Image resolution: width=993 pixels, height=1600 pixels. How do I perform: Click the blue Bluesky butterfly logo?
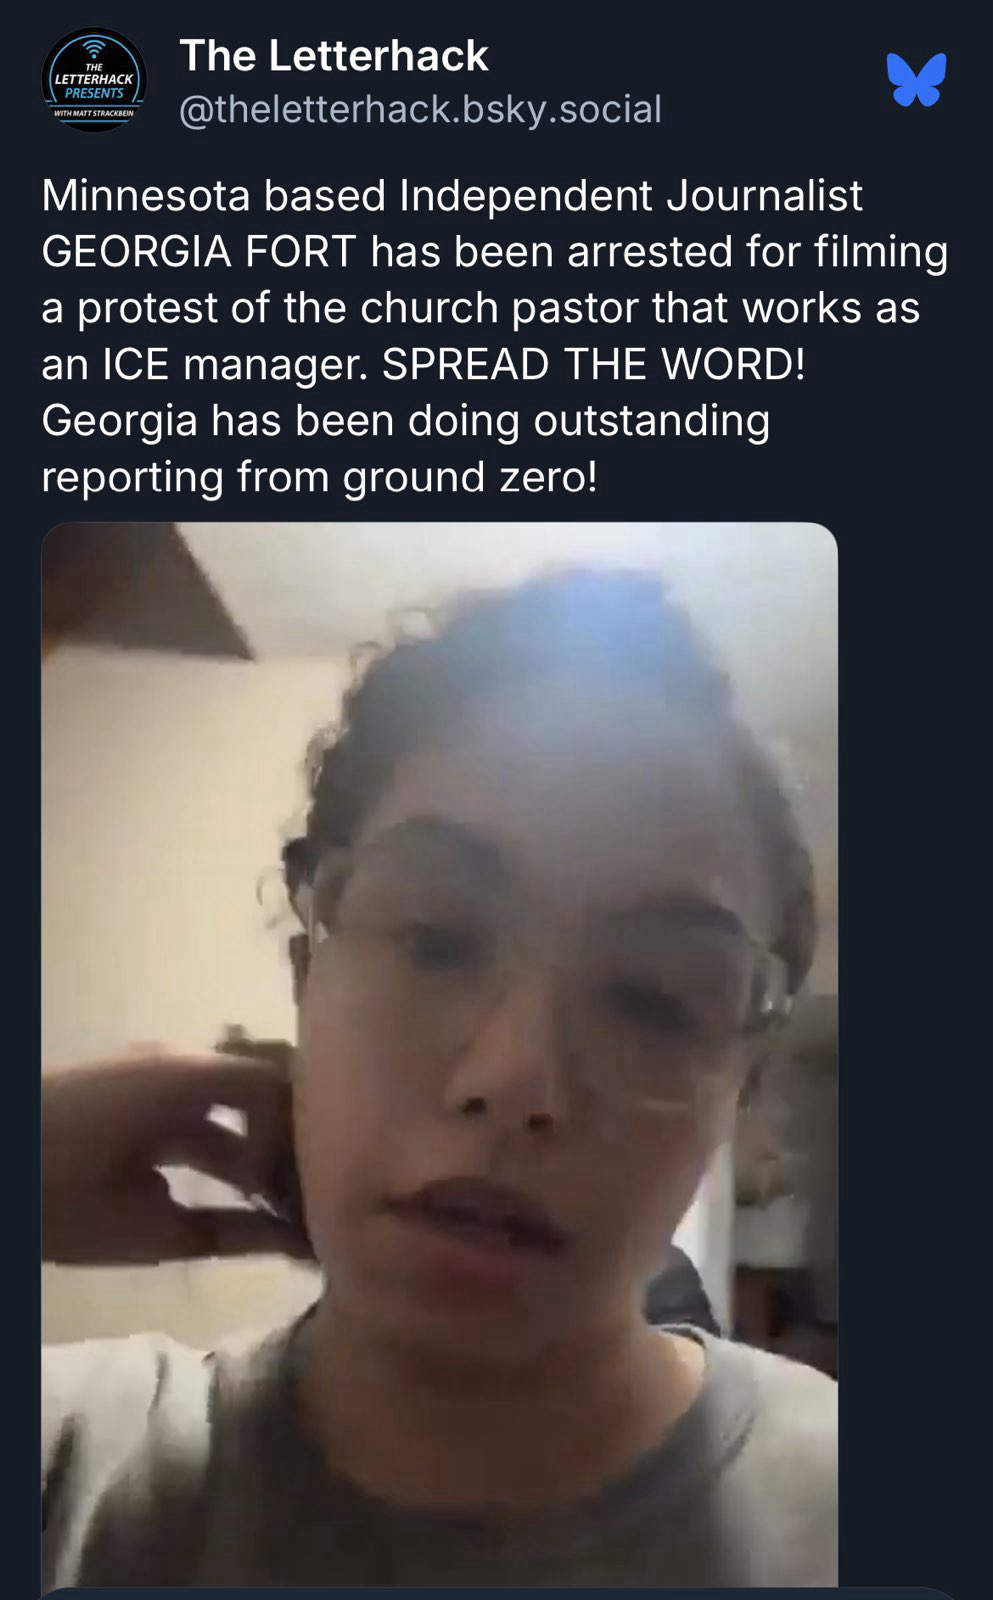[916, 80]
